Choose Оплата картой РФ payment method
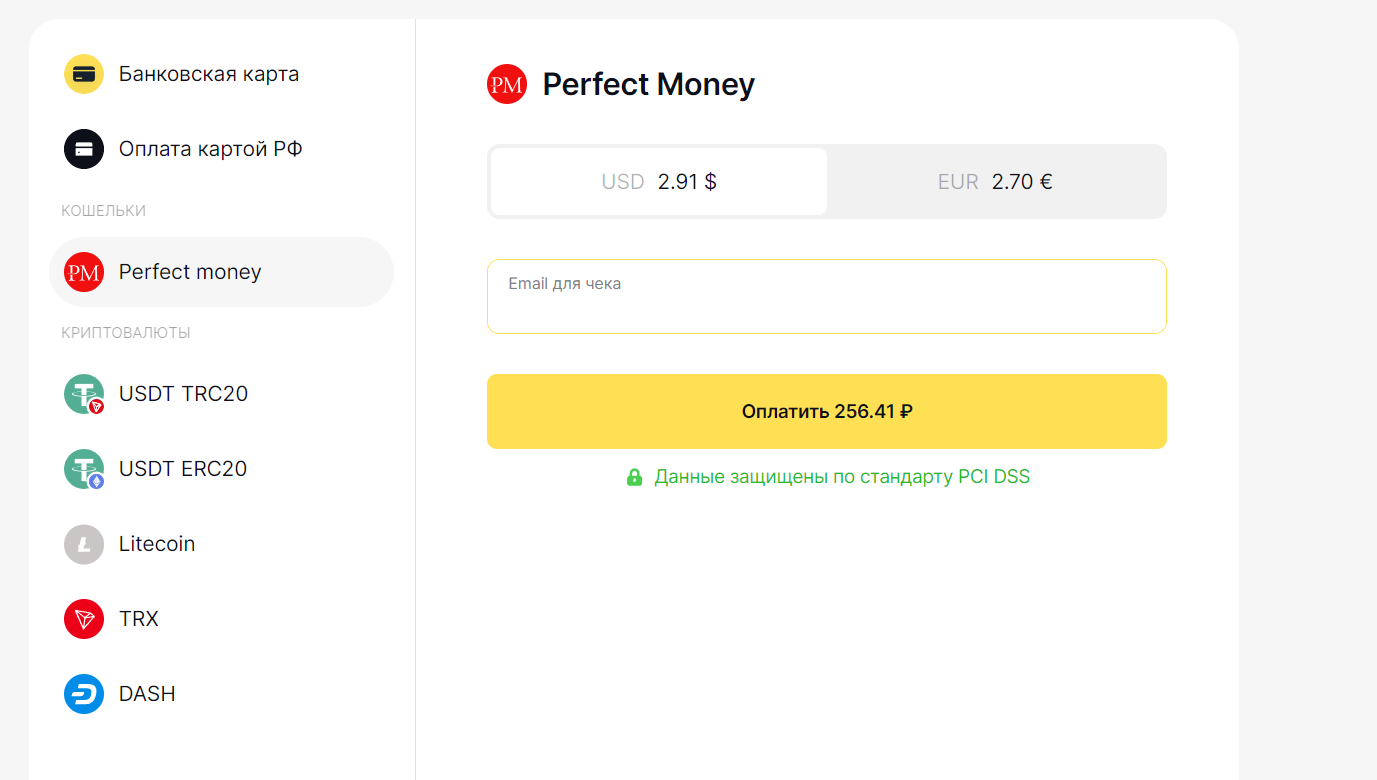 [211, 149]
